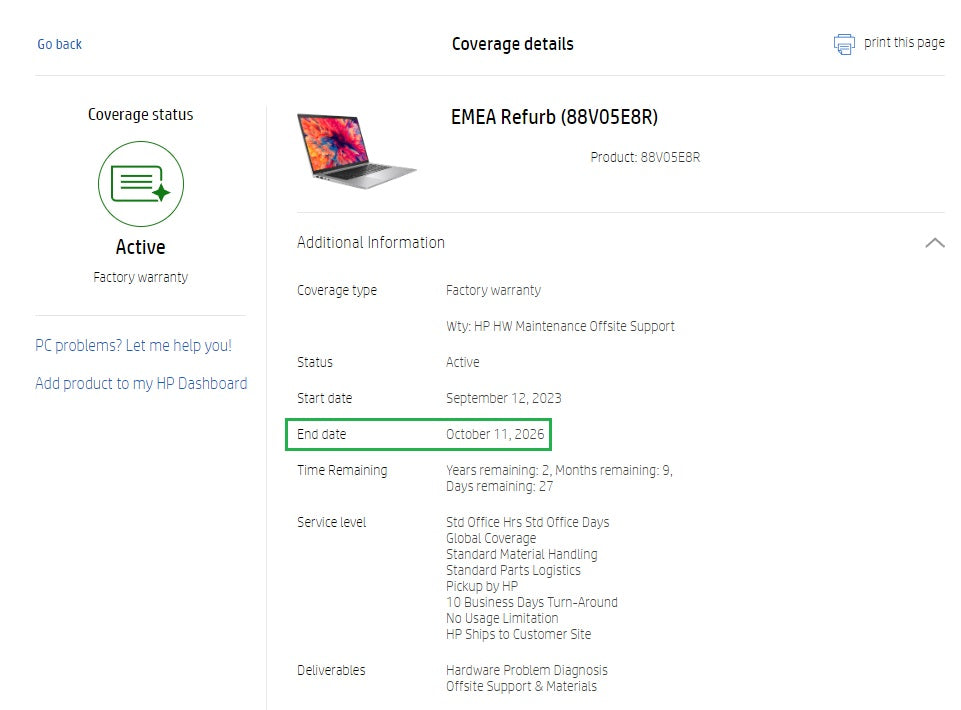Click the 'Wty: HP HW Maintenance Offsite Support' text
961x710 pixels.
coord(560,326)
